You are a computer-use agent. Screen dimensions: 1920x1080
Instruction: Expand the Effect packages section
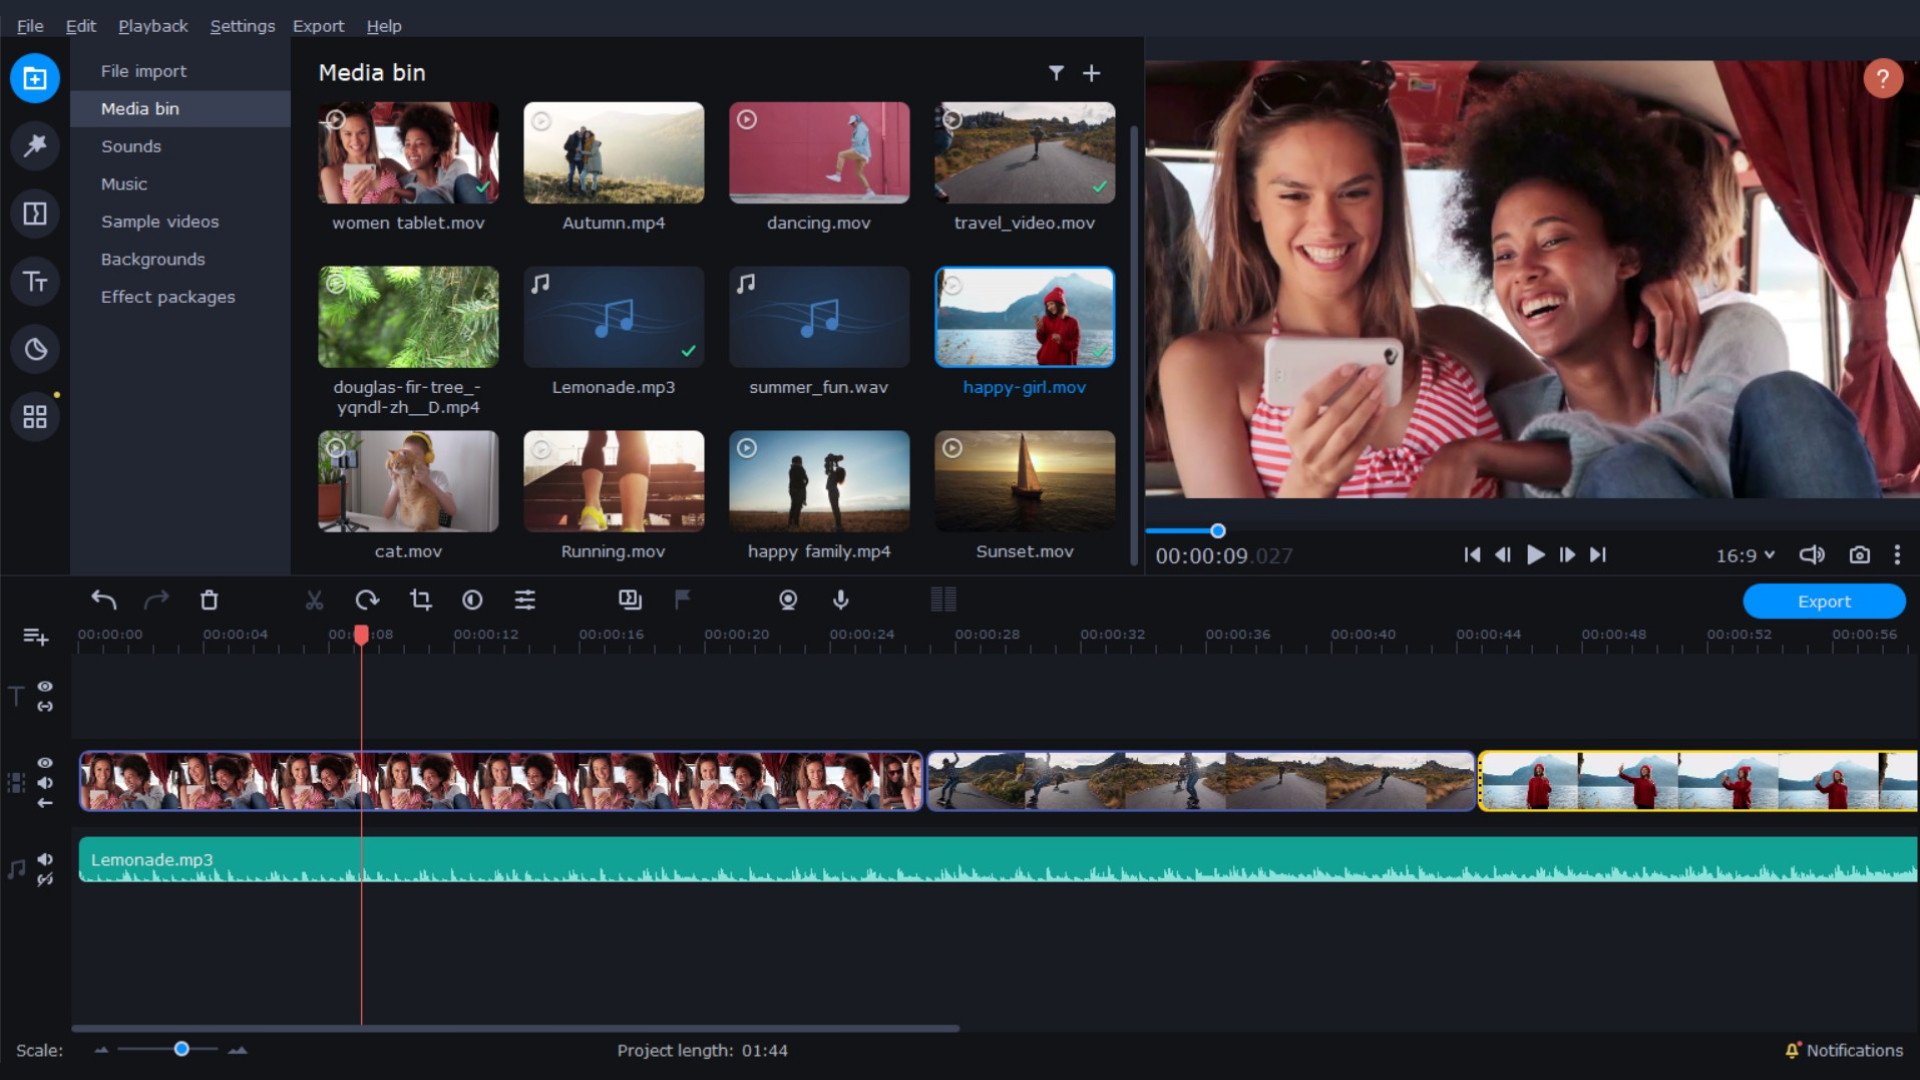point(167,295)
